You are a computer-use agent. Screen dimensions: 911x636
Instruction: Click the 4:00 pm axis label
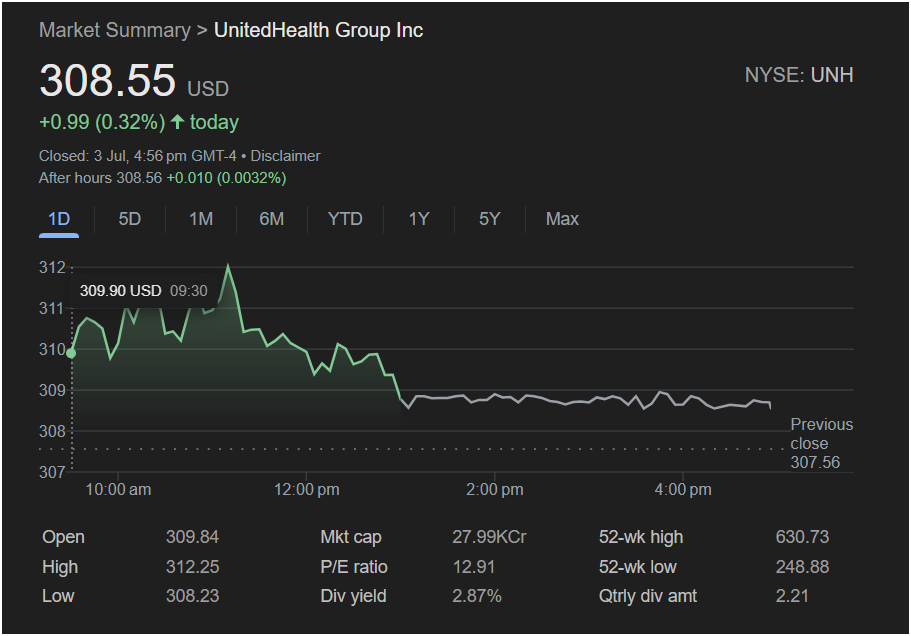pyautogui.click(x=683, y=490)
